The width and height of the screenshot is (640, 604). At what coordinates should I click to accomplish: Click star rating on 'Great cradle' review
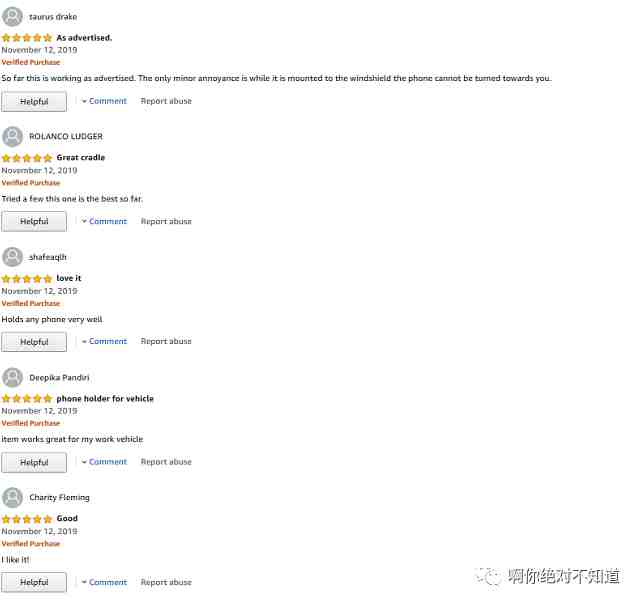[27, 158]
